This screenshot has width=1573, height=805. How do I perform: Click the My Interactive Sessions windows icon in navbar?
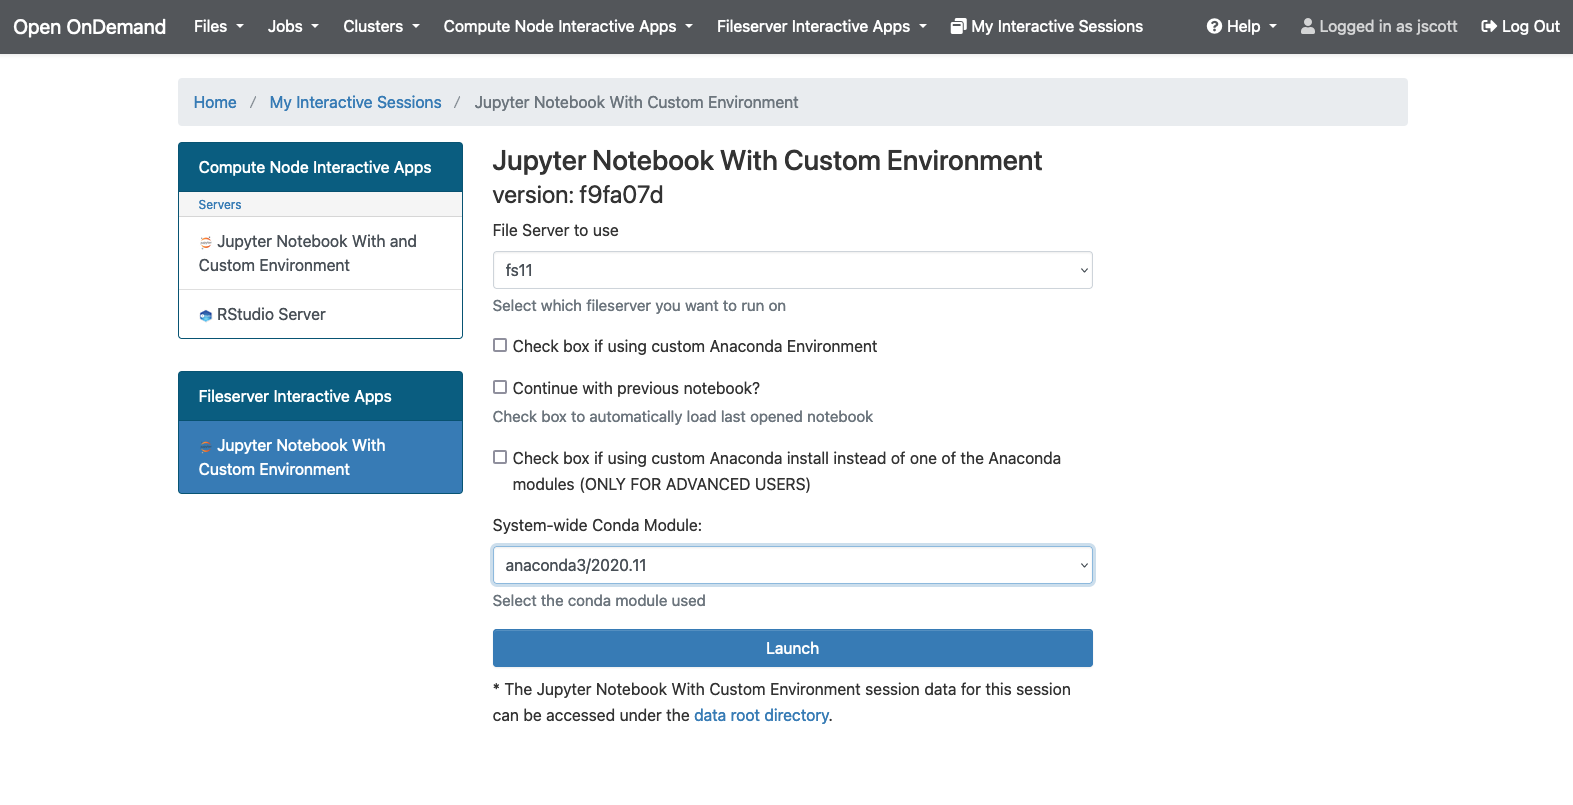coord(958,26)
